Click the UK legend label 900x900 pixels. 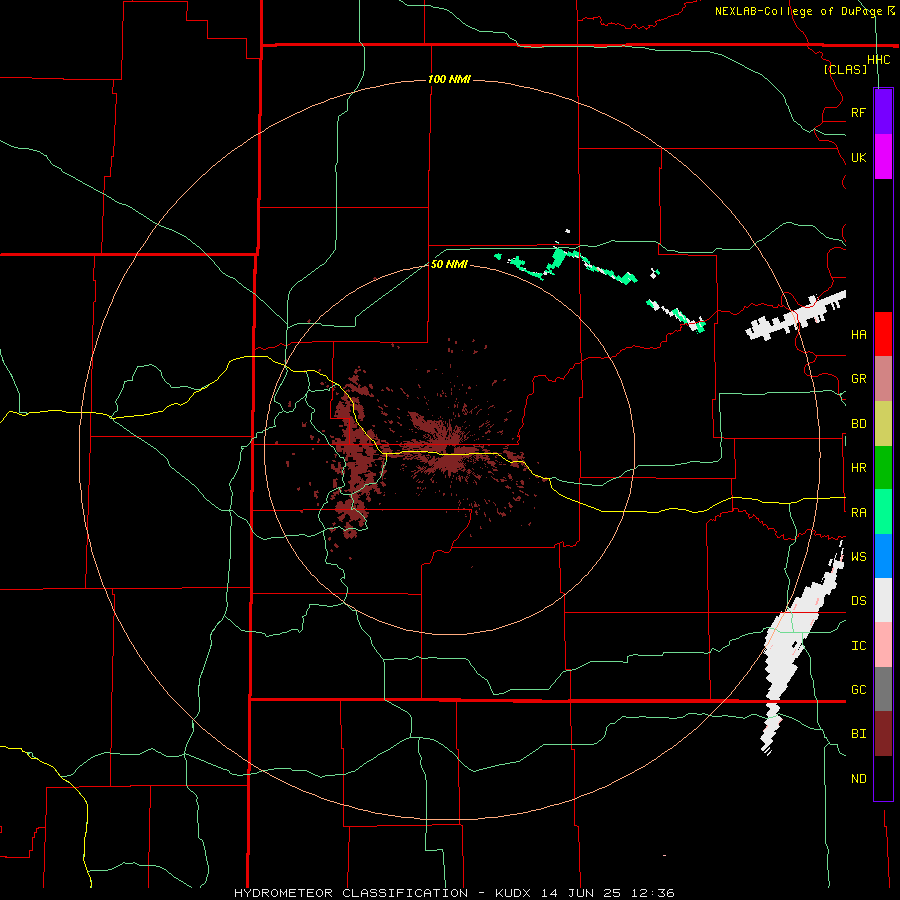click(858, 157)
